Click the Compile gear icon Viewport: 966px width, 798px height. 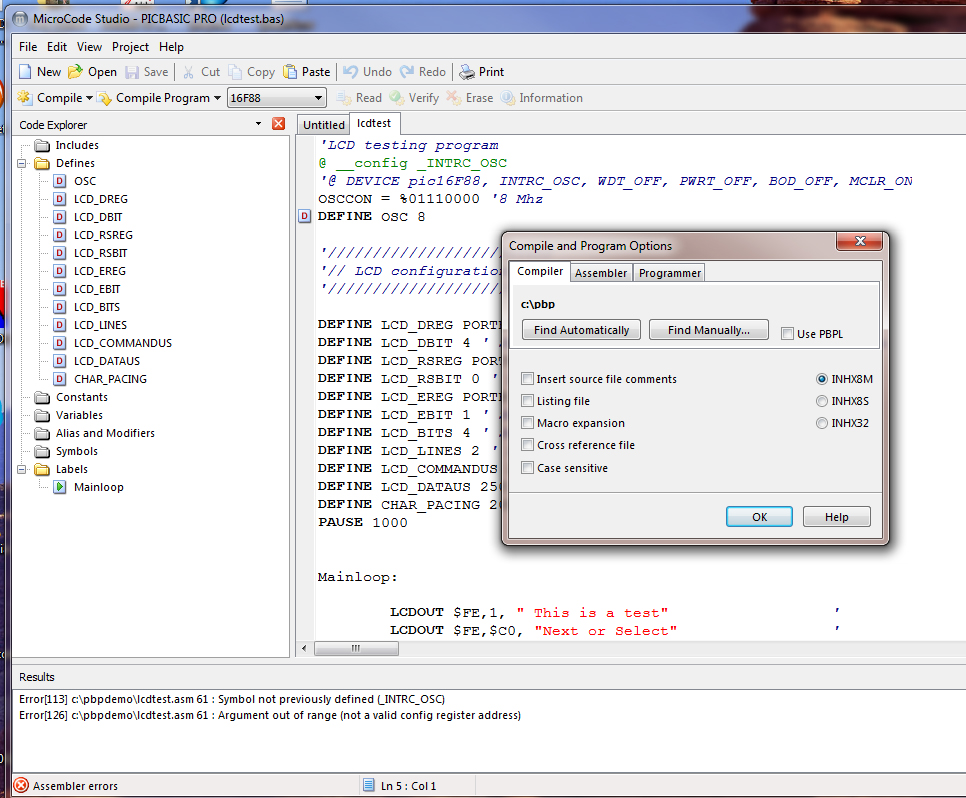[x=25, y=97]
